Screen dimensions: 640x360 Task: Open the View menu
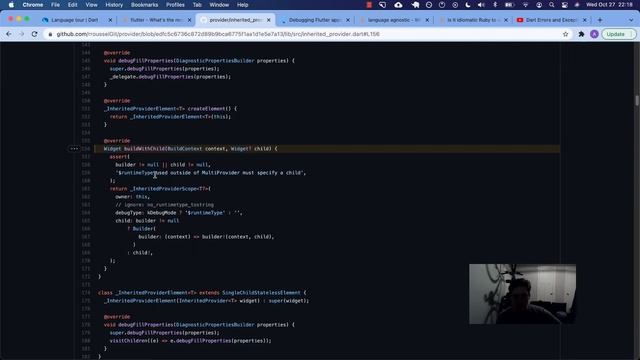point(91,5)
